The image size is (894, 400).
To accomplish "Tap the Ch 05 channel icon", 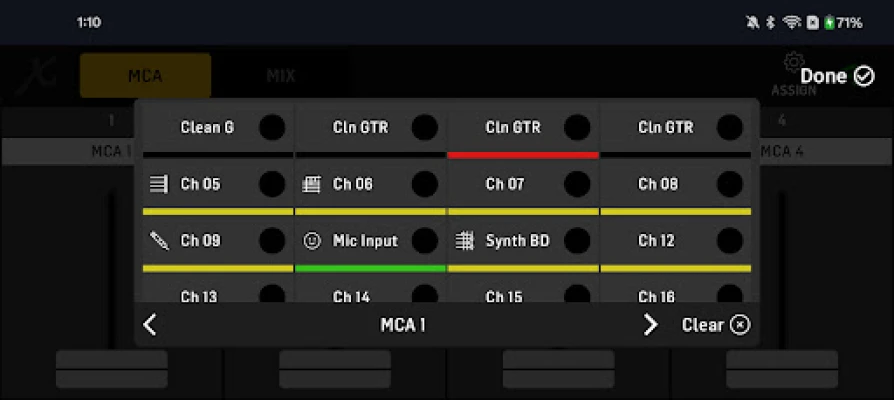I will [159, 184].
